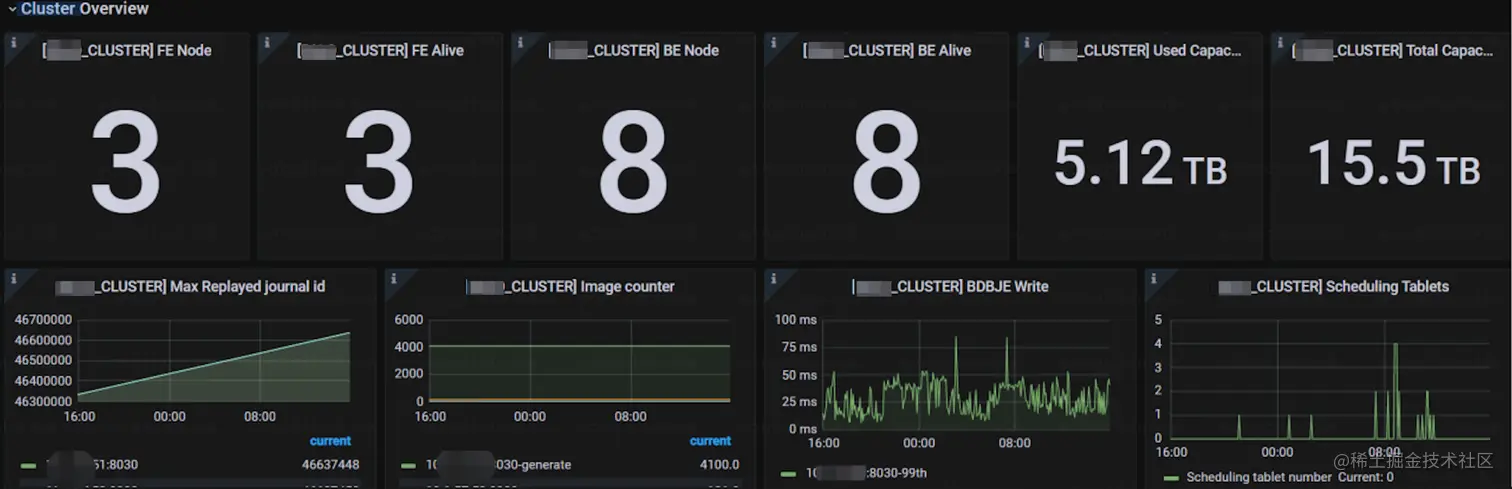
Task: Collapse the Cluster Overview row chevron
Action: coord(12,9)
